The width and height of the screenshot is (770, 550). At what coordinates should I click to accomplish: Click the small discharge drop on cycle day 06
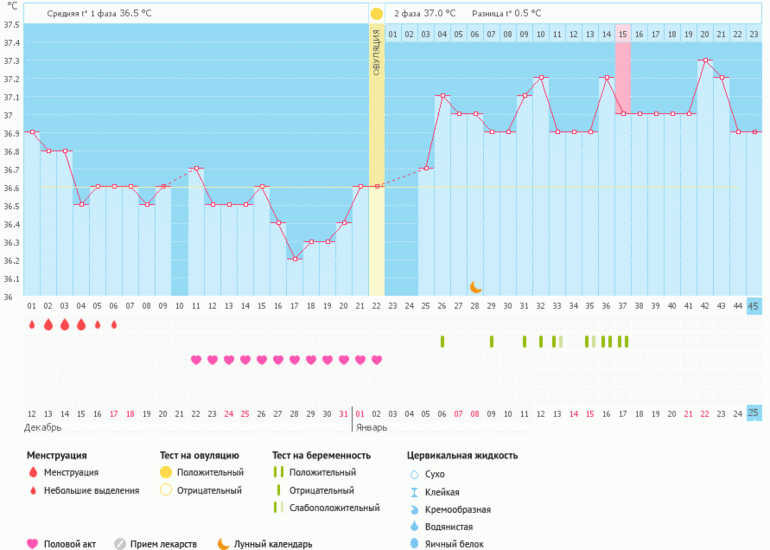[x=114, y=325]
